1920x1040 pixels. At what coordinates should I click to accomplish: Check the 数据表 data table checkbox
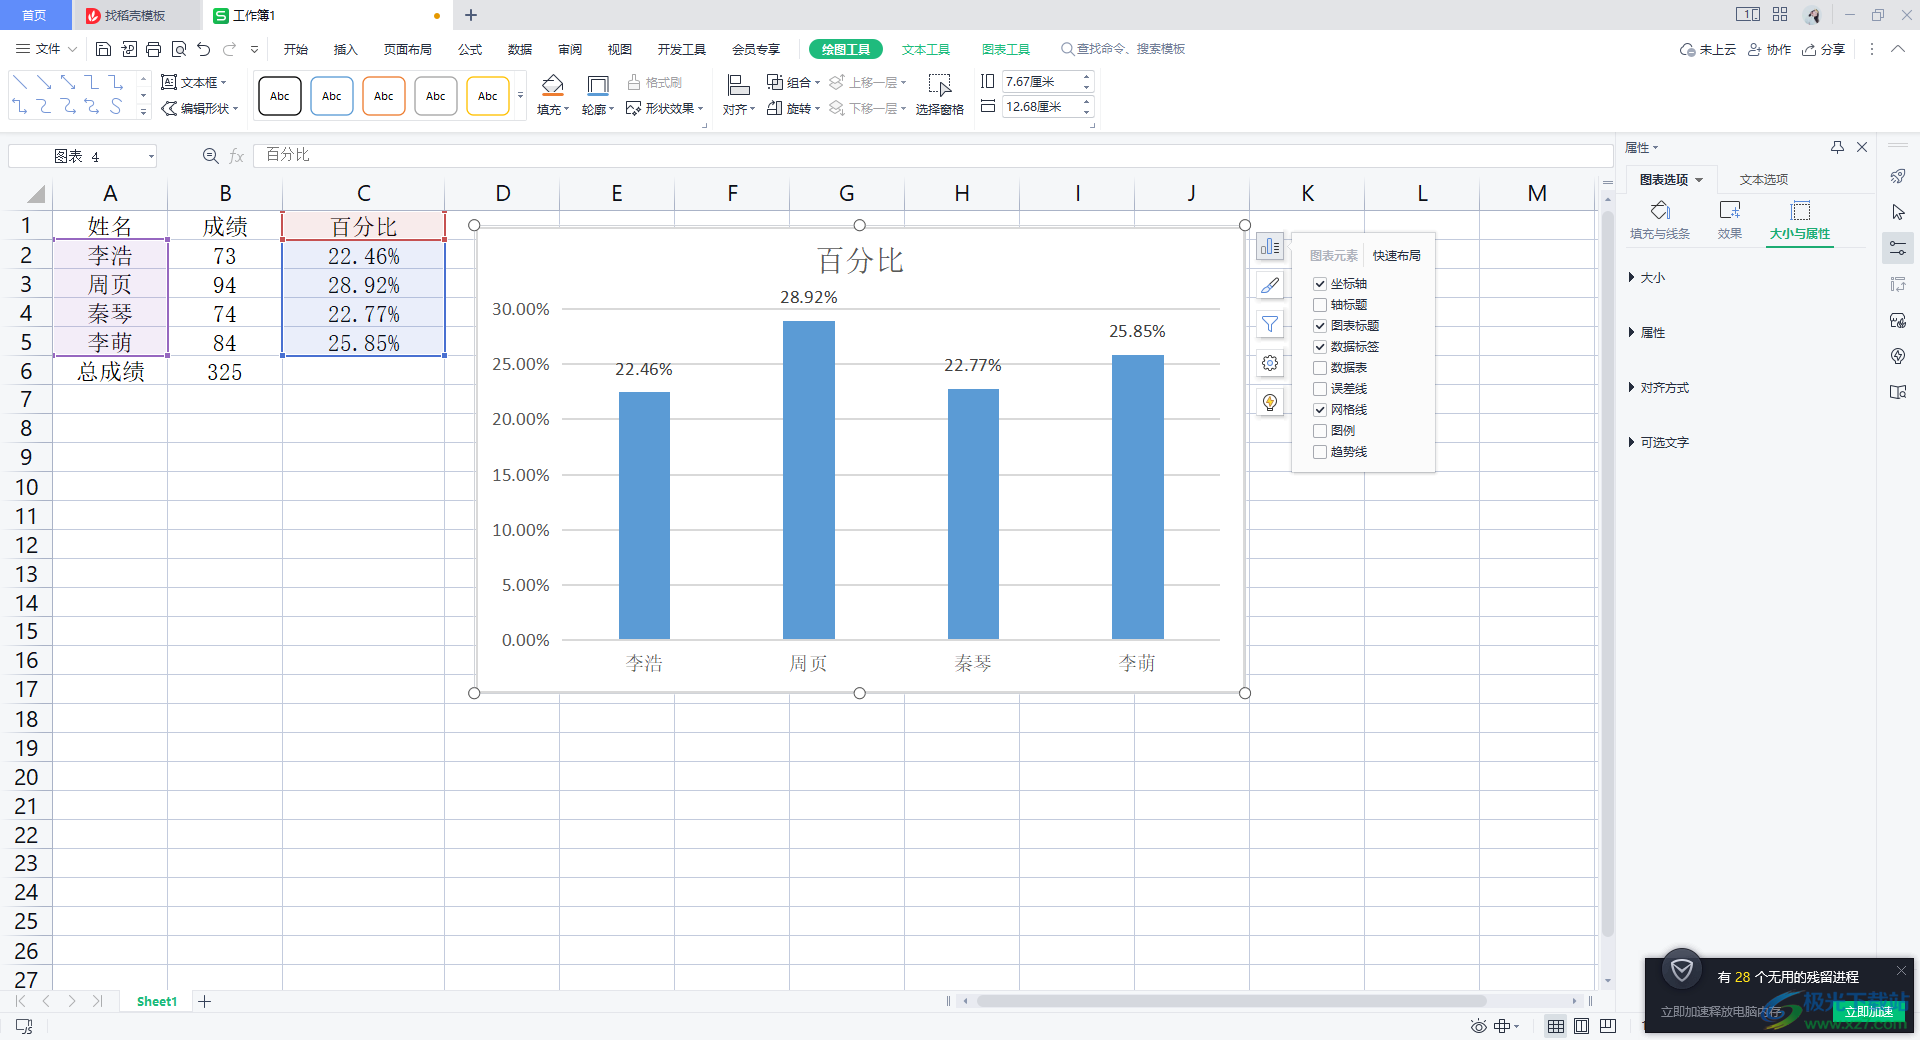(x=1320, y=368)
